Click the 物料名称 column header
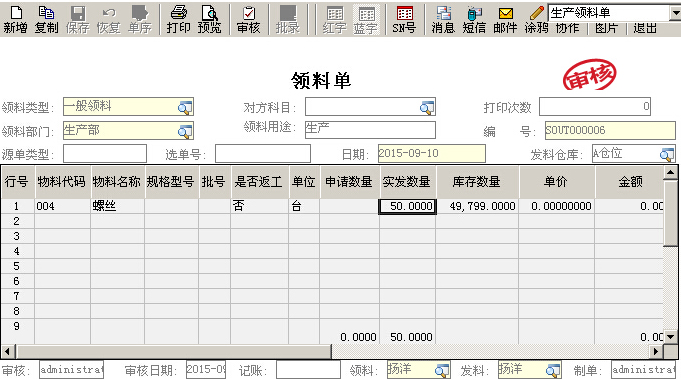This screenshot has width=681, height=380. (117, 182)
